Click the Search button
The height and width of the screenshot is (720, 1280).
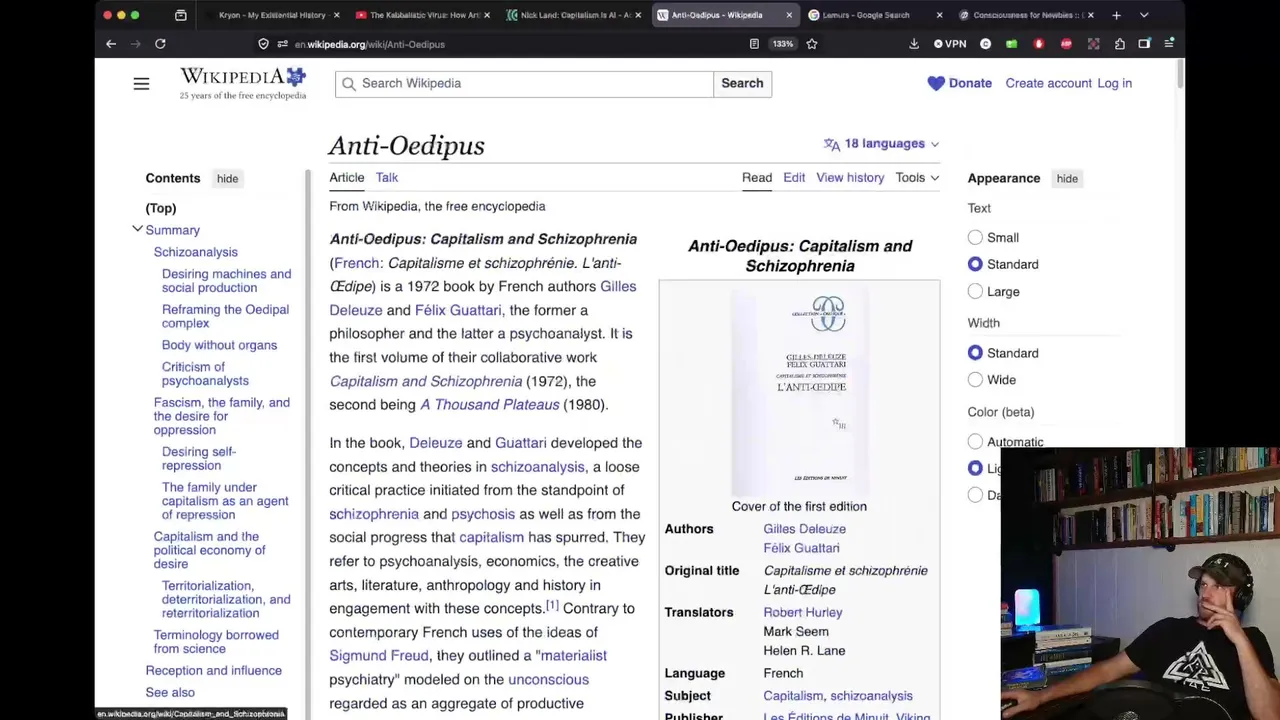pos(742,84)
